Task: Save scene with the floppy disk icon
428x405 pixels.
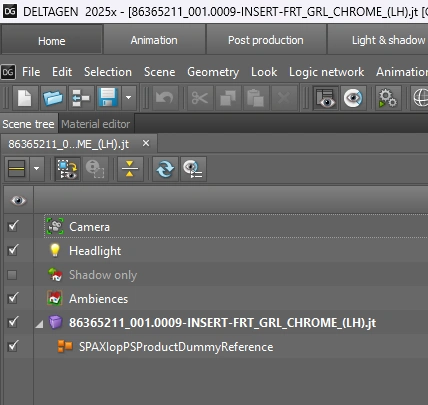Action: pos(109,98)
